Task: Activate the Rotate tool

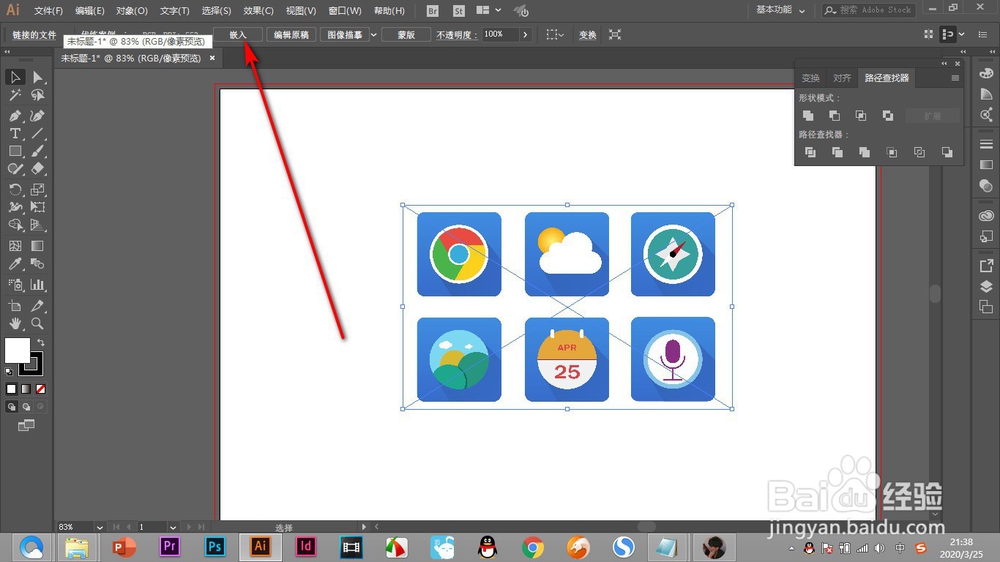Action: click(15, 189)
